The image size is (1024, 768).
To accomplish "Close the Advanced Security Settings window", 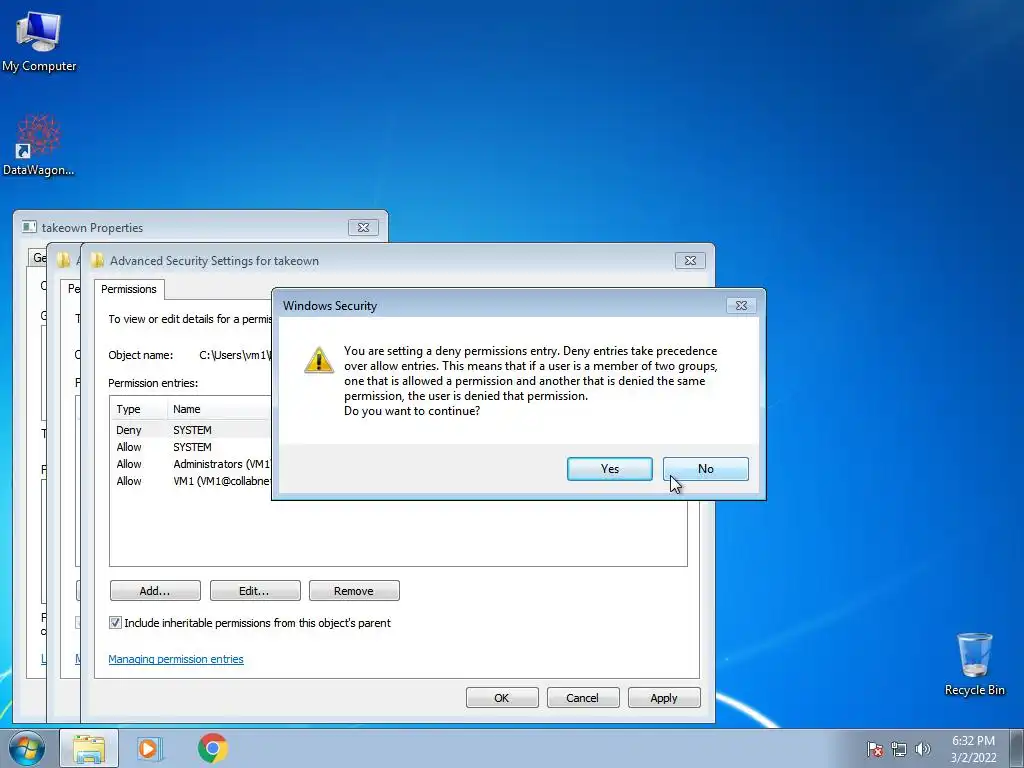I will tap(690, 261).
